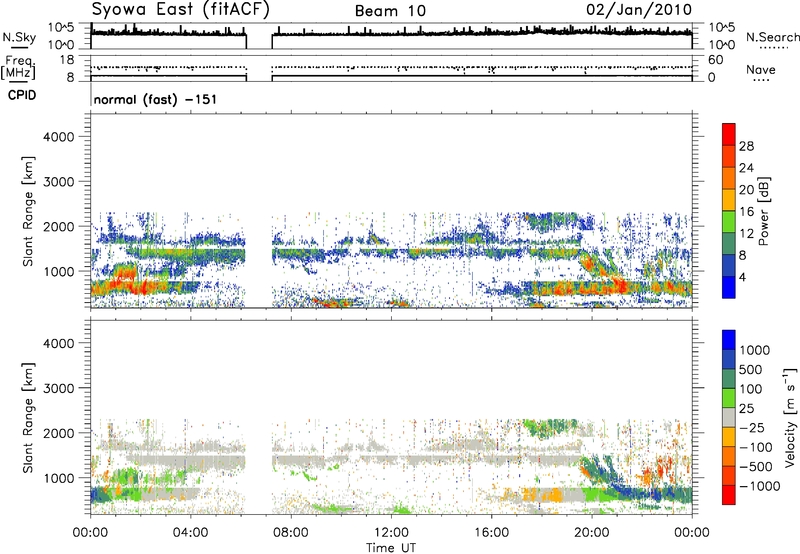
Task: Click the 'Syowa East (fitACF)' title
Action: 180,10
